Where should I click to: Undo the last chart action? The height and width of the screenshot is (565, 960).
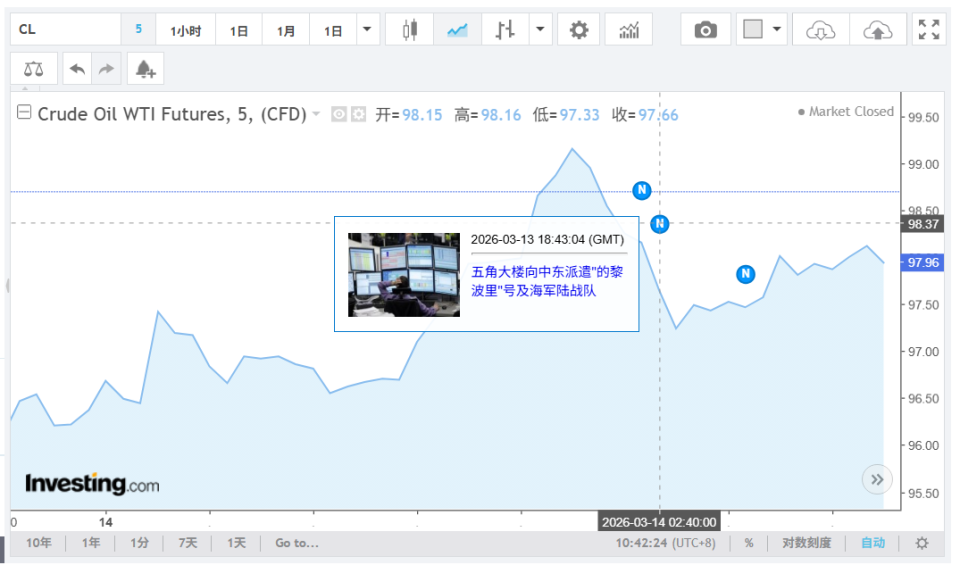[77, 69]
